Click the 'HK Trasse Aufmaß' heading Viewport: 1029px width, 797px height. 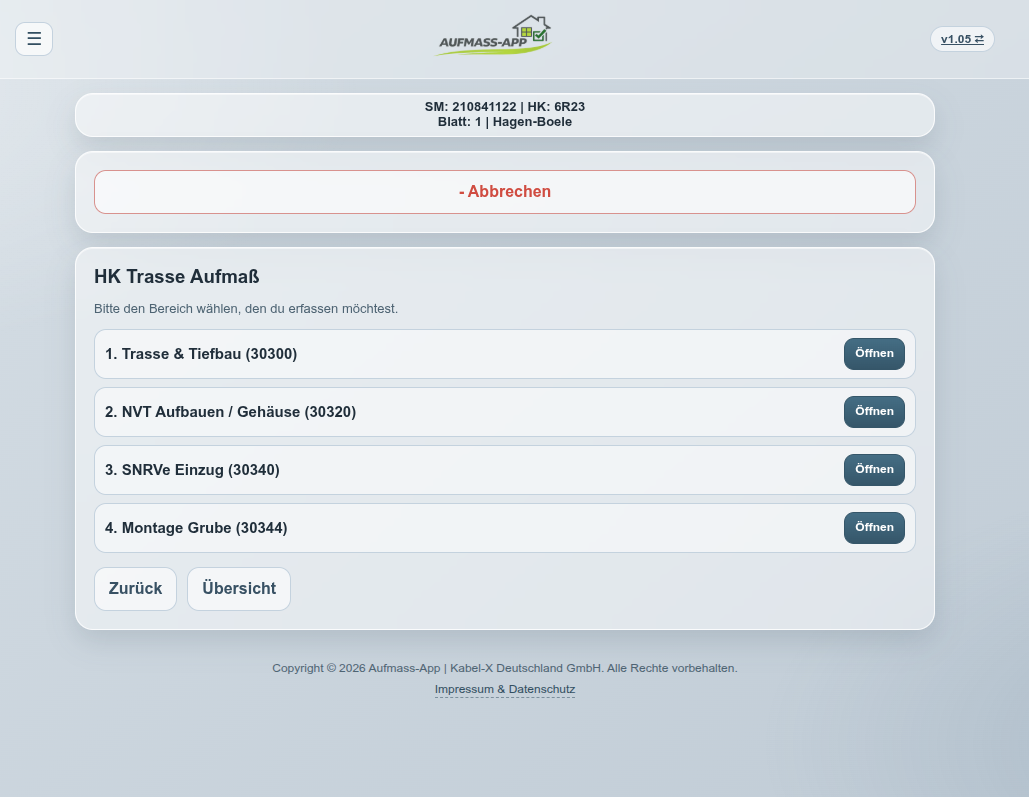(x=176, y=277)
